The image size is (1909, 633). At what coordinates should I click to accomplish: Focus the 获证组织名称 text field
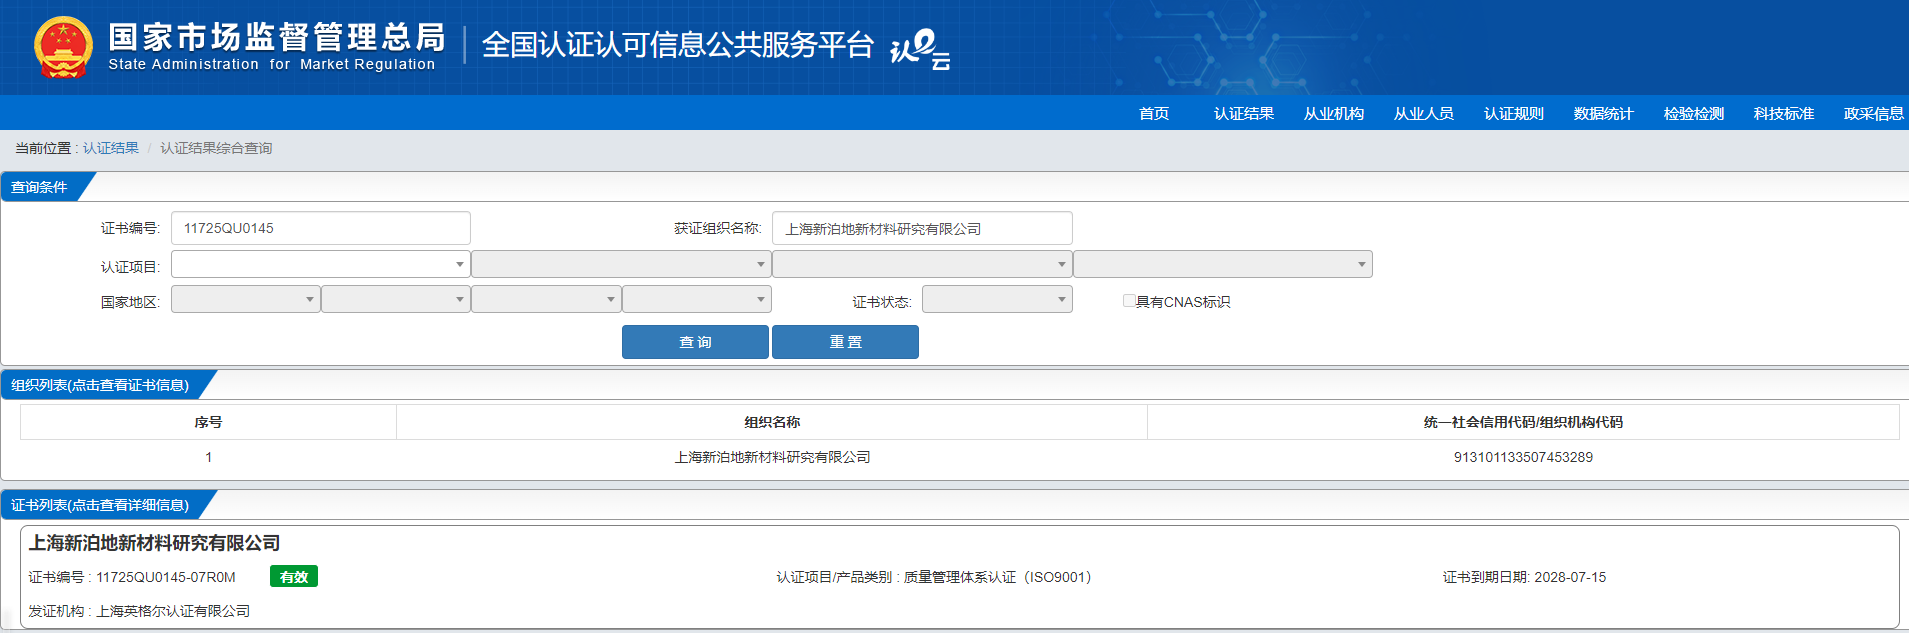tap(921, 228)
